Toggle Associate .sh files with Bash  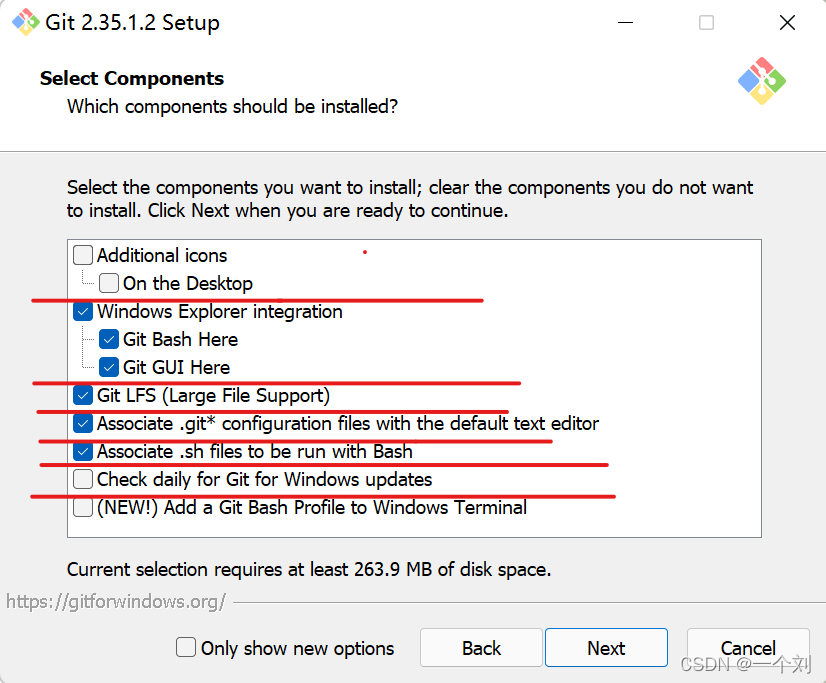tap(84, 451)
